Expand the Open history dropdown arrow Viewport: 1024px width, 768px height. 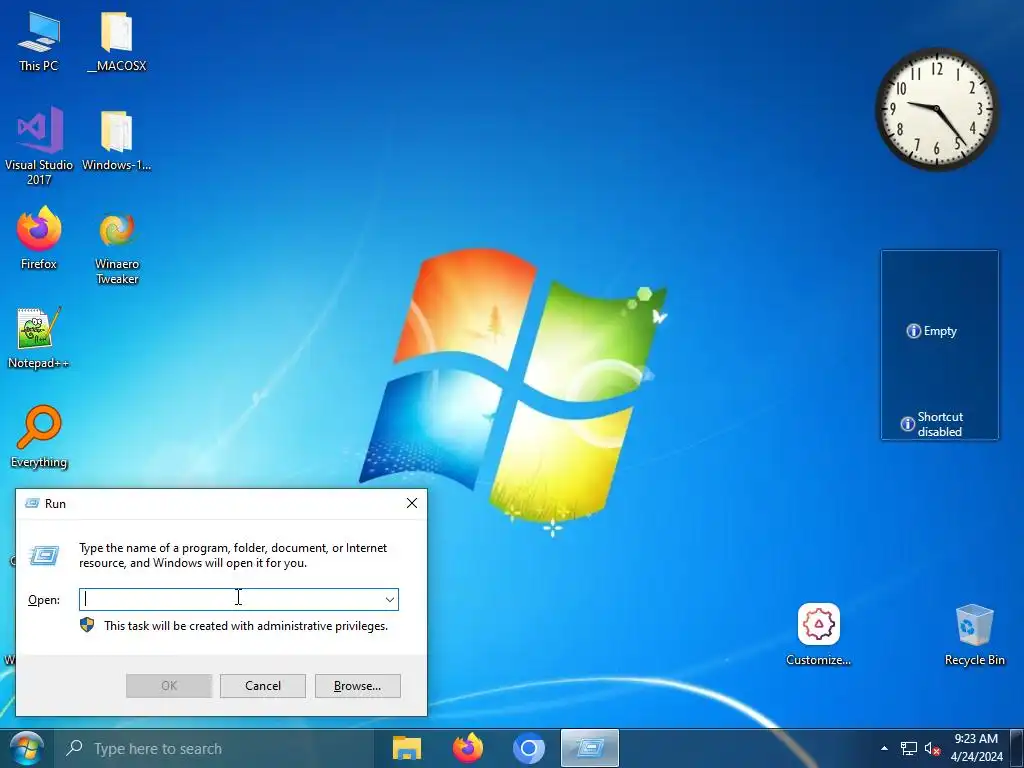390,600
